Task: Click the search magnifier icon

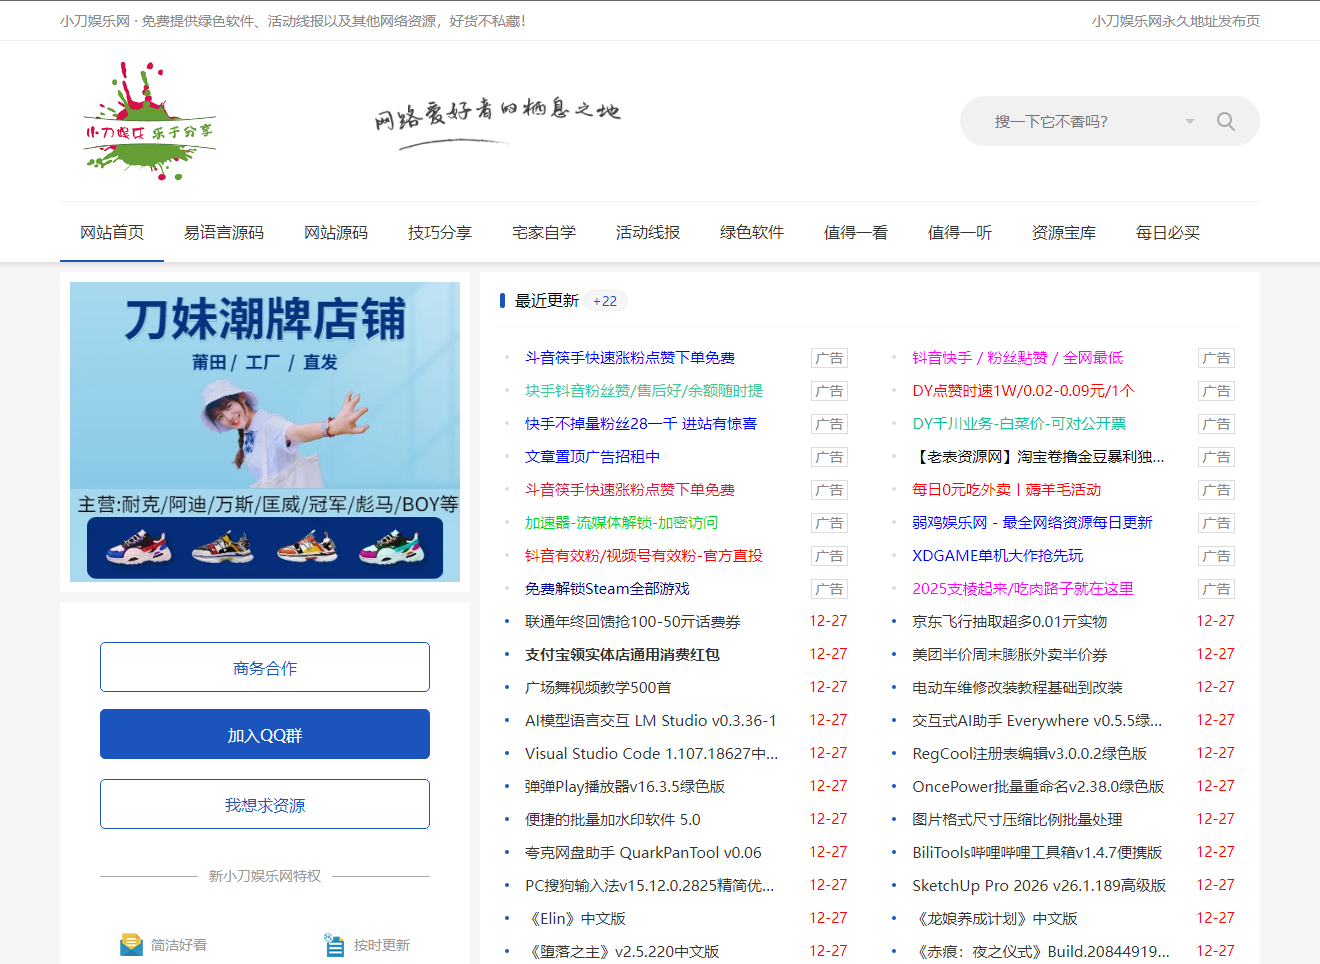Action: pos(1225,121)
